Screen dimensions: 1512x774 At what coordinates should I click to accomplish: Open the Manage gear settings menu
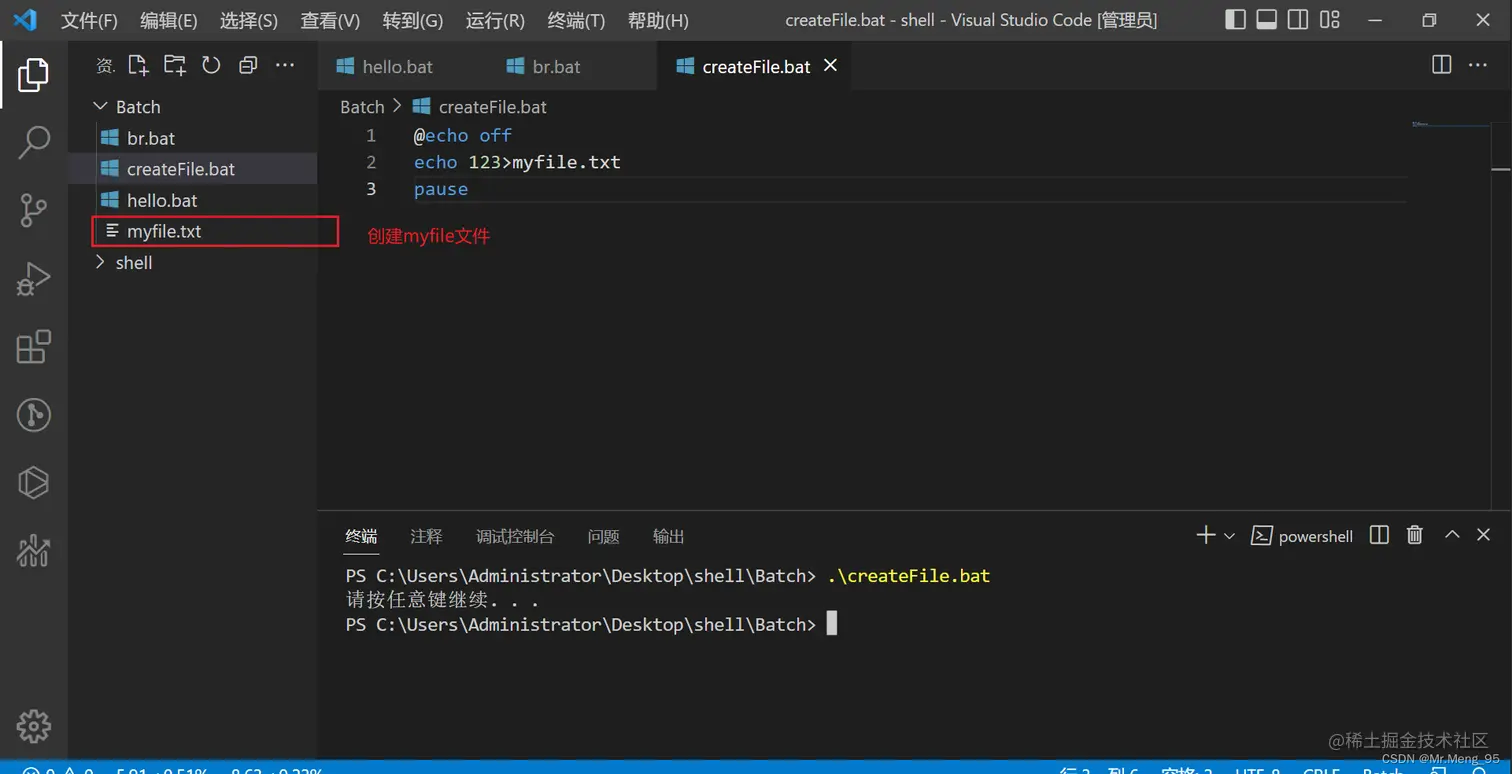[33, 726]
